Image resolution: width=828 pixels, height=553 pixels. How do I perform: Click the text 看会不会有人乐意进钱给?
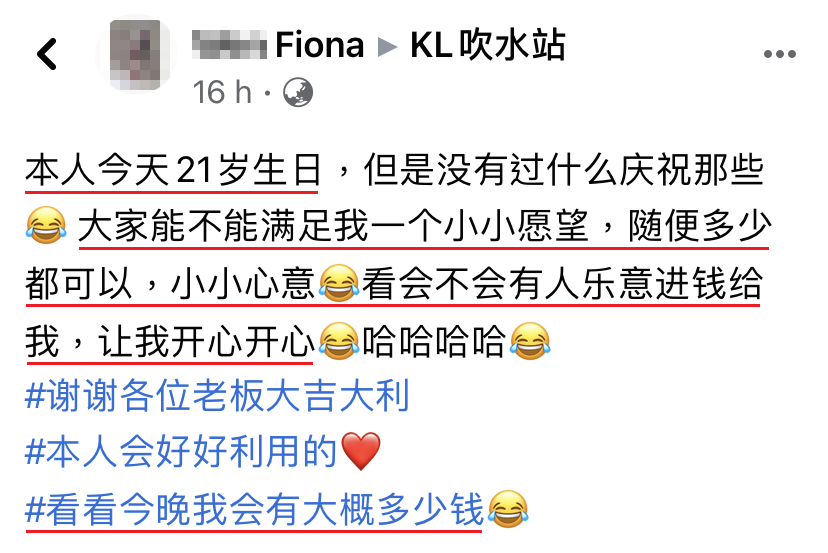tap(562, 284)
